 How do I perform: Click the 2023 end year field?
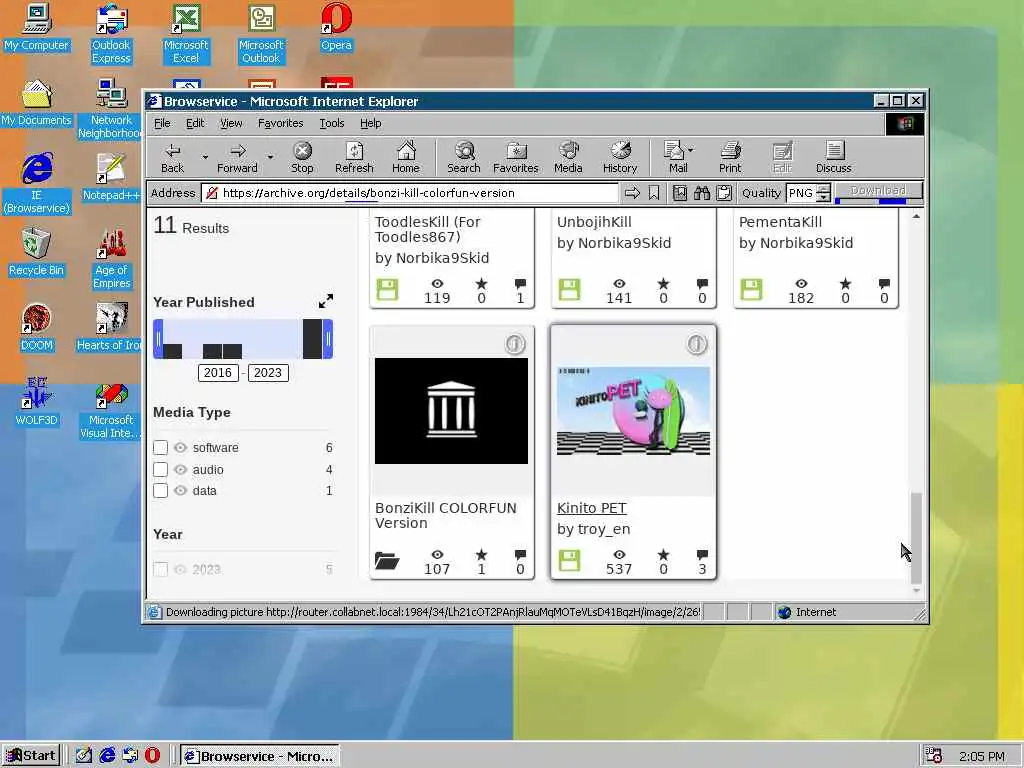268,373
